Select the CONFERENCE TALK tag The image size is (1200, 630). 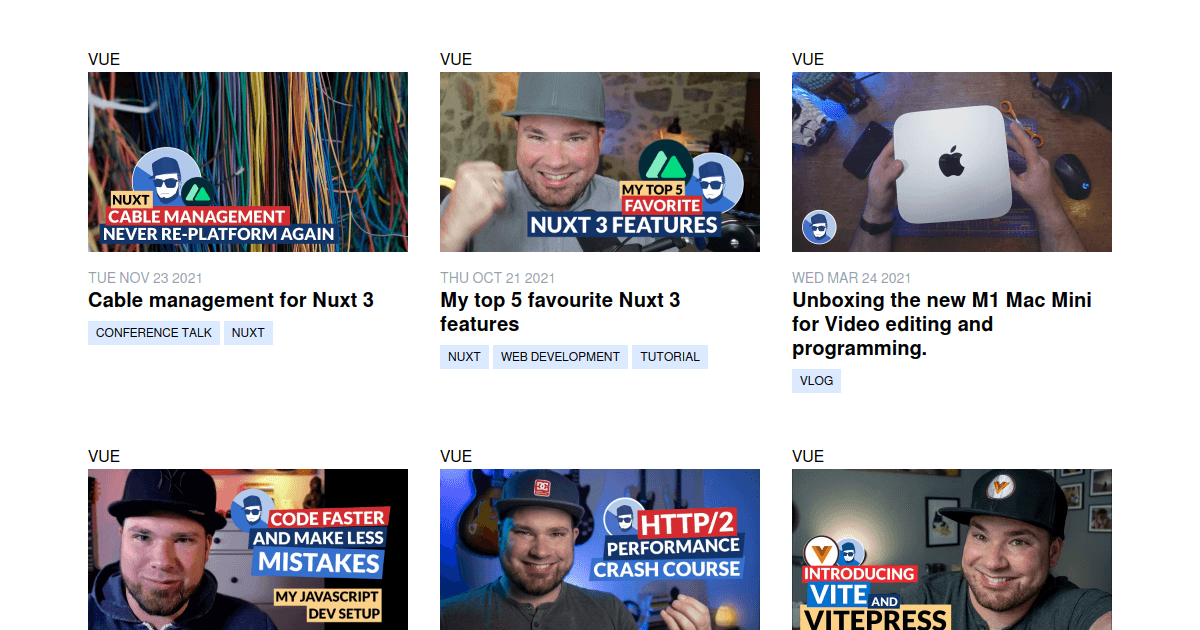[x=154, y=333]
